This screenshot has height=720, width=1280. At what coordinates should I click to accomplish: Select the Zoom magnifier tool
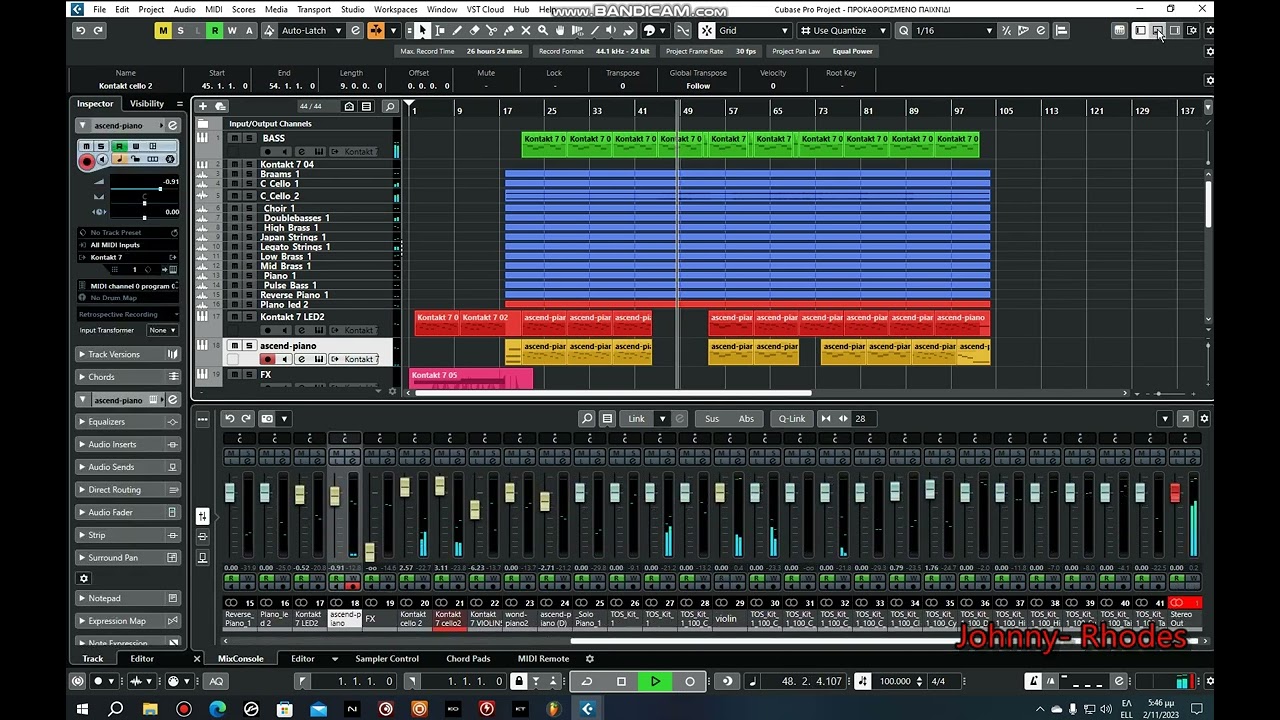pos(543,31)
